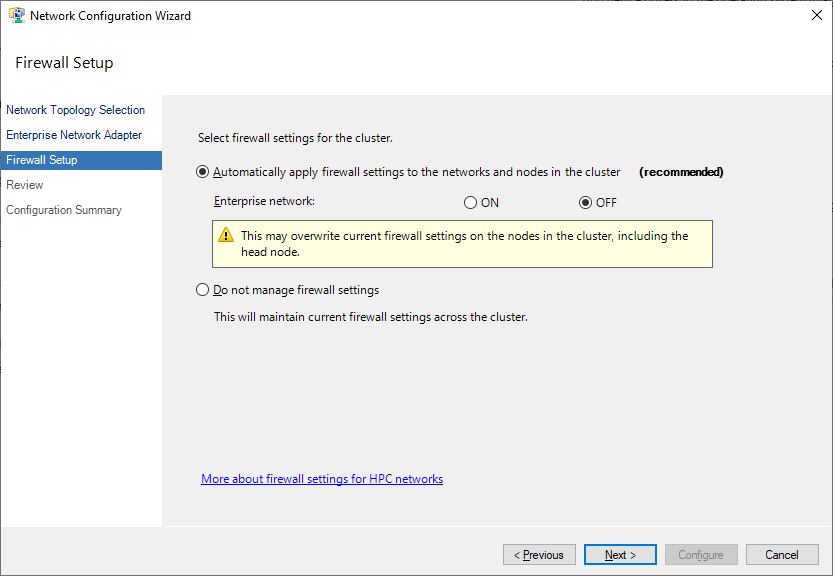Open More about firewall settings link
The height and width of the screenshot is (576, 833).
(x=322, y=479)
